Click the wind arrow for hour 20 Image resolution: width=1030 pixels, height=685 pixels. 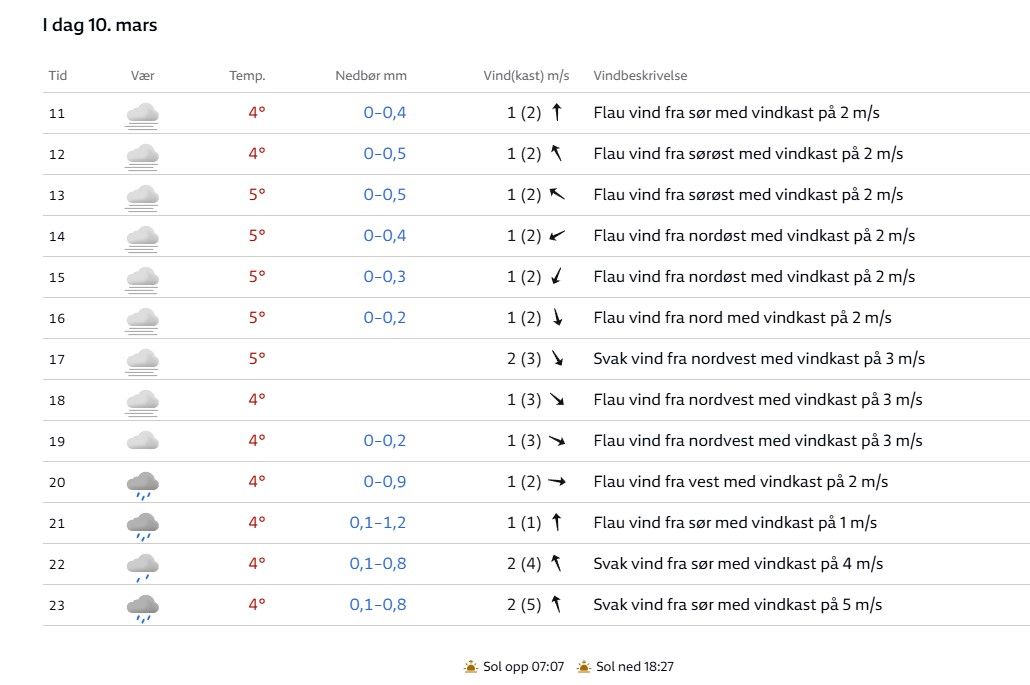coord(557,482)
